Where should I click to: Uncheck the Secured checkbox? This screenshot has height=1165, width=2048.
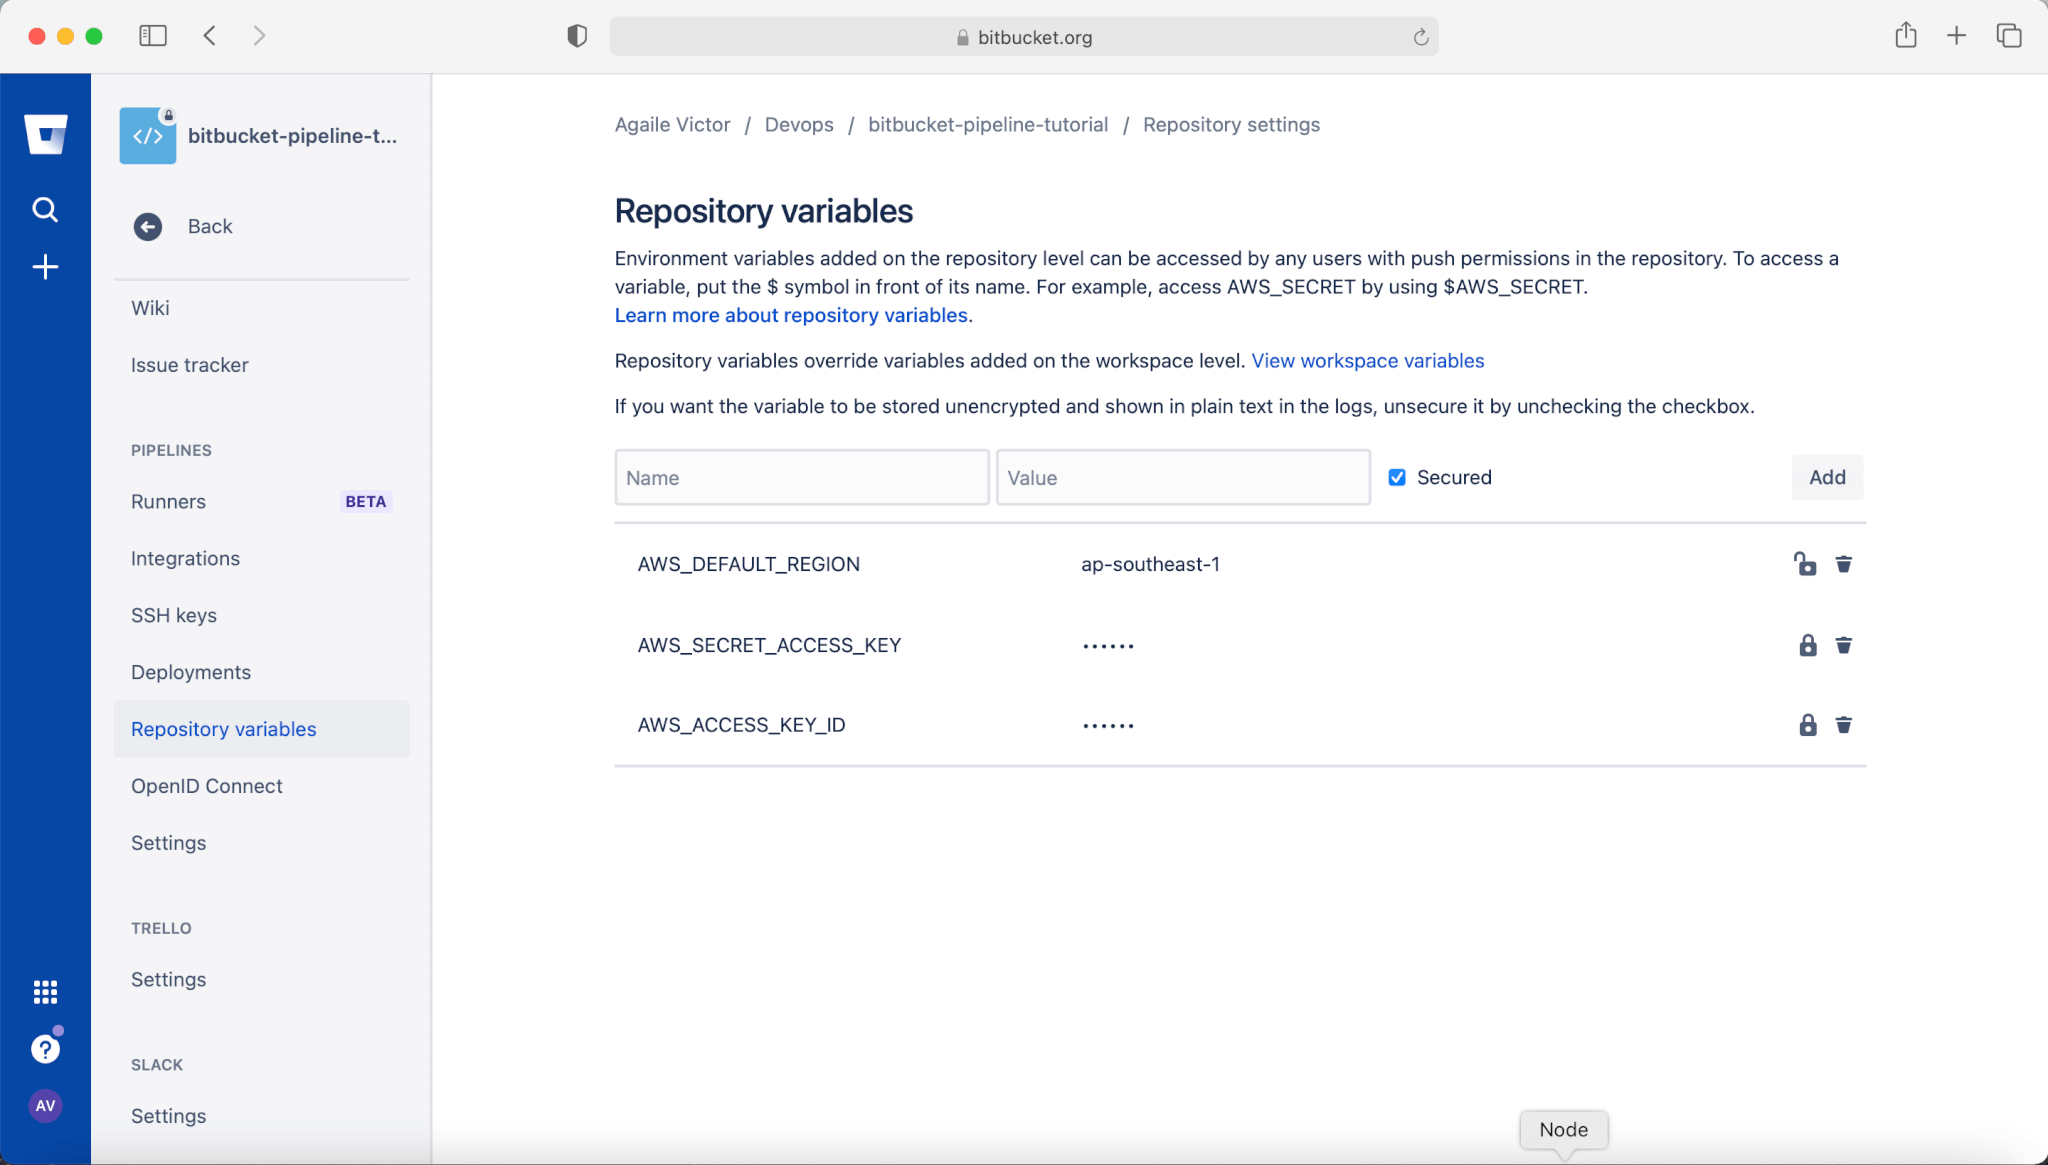[x=1397, y=478]
